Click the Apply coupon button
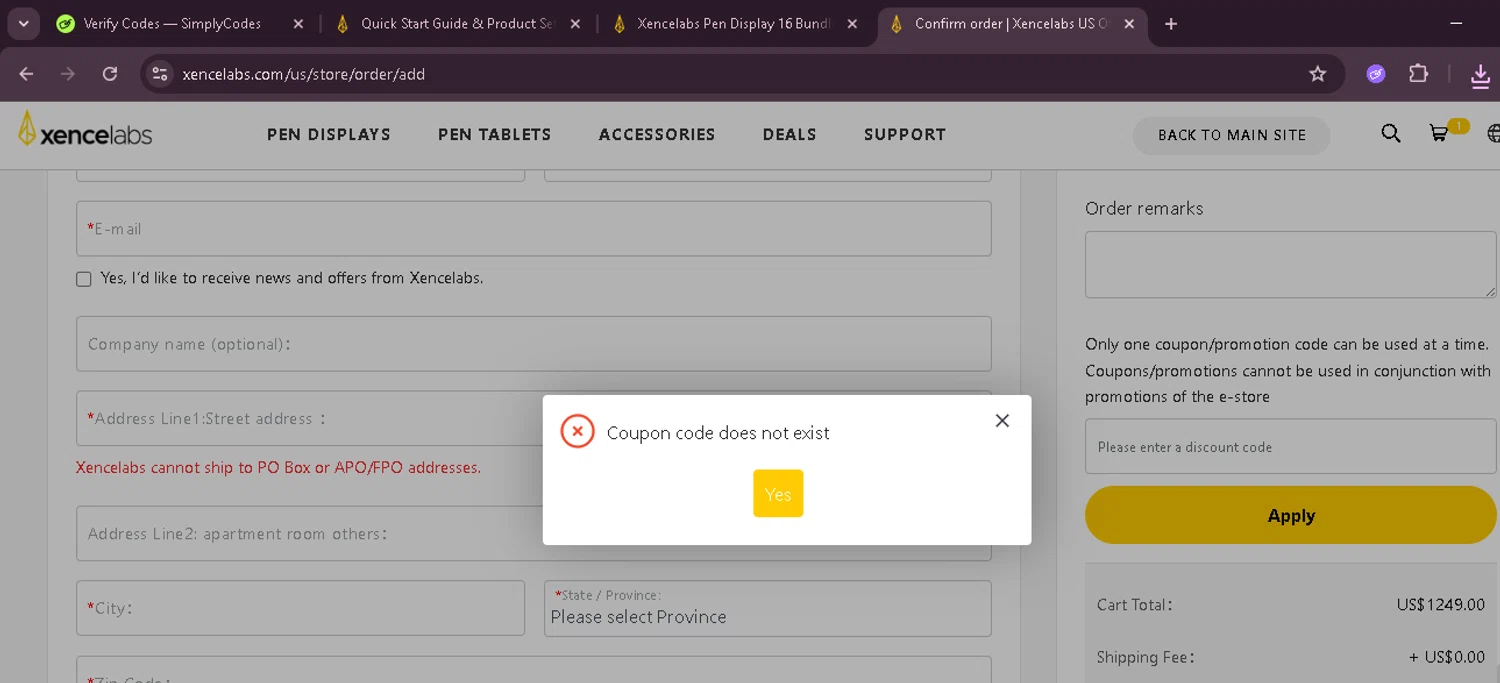Viewport: 1500px width, 683px height. pos(1291,516)
